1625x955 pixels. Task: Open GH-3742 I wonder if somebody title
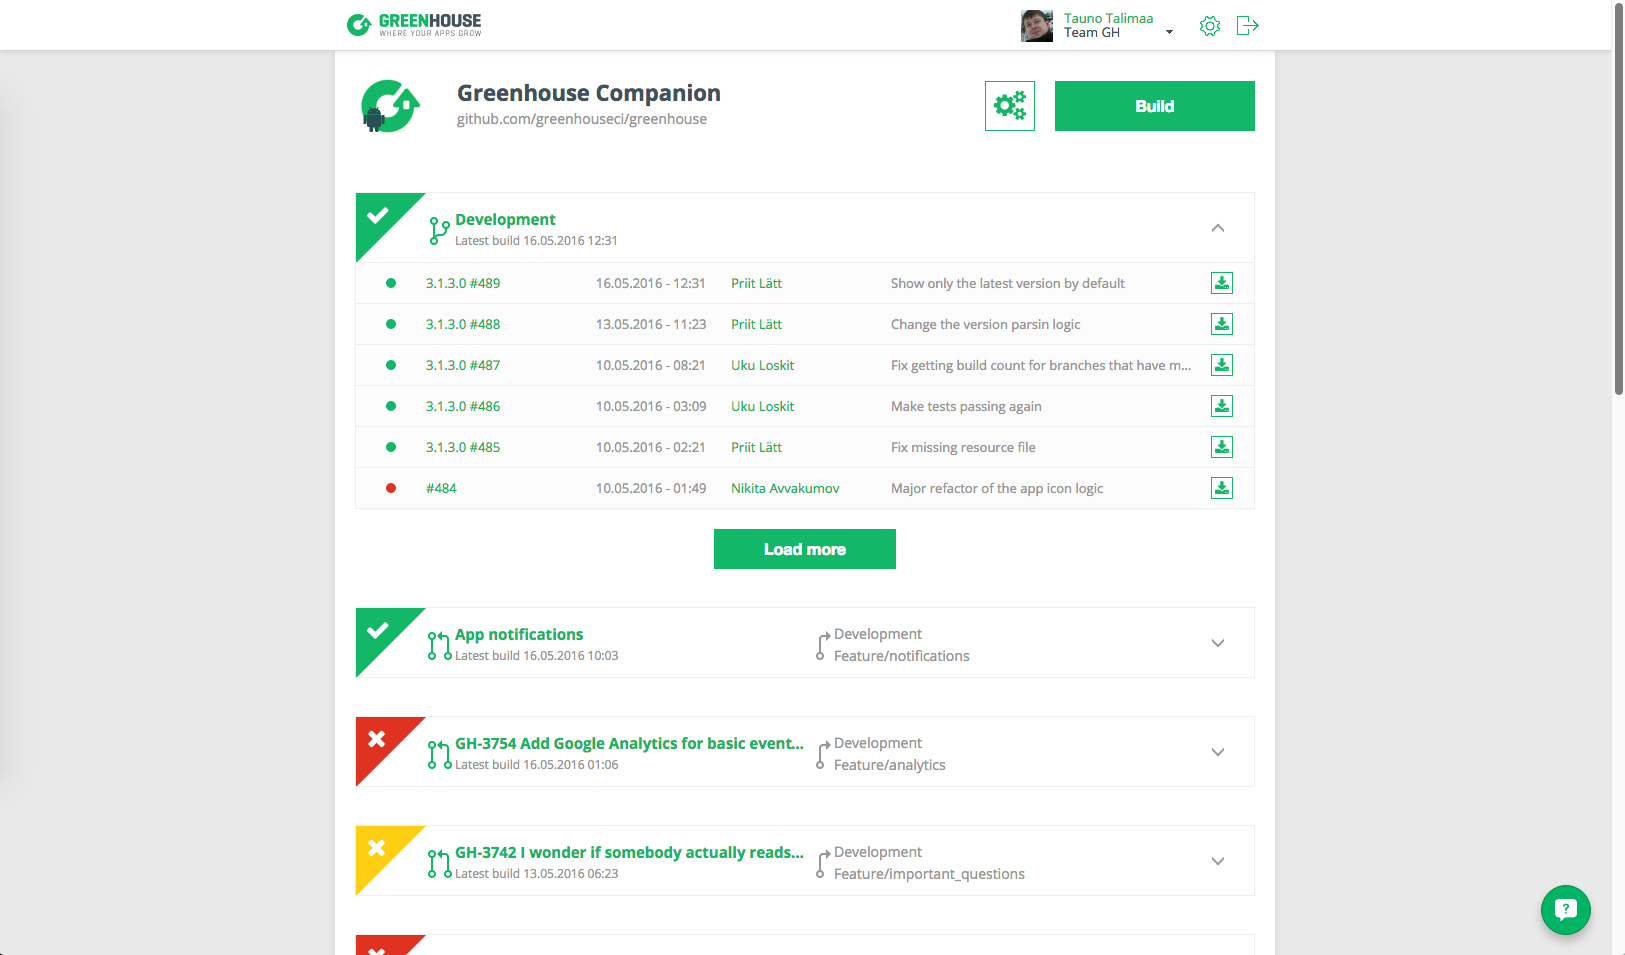(629, 852)
